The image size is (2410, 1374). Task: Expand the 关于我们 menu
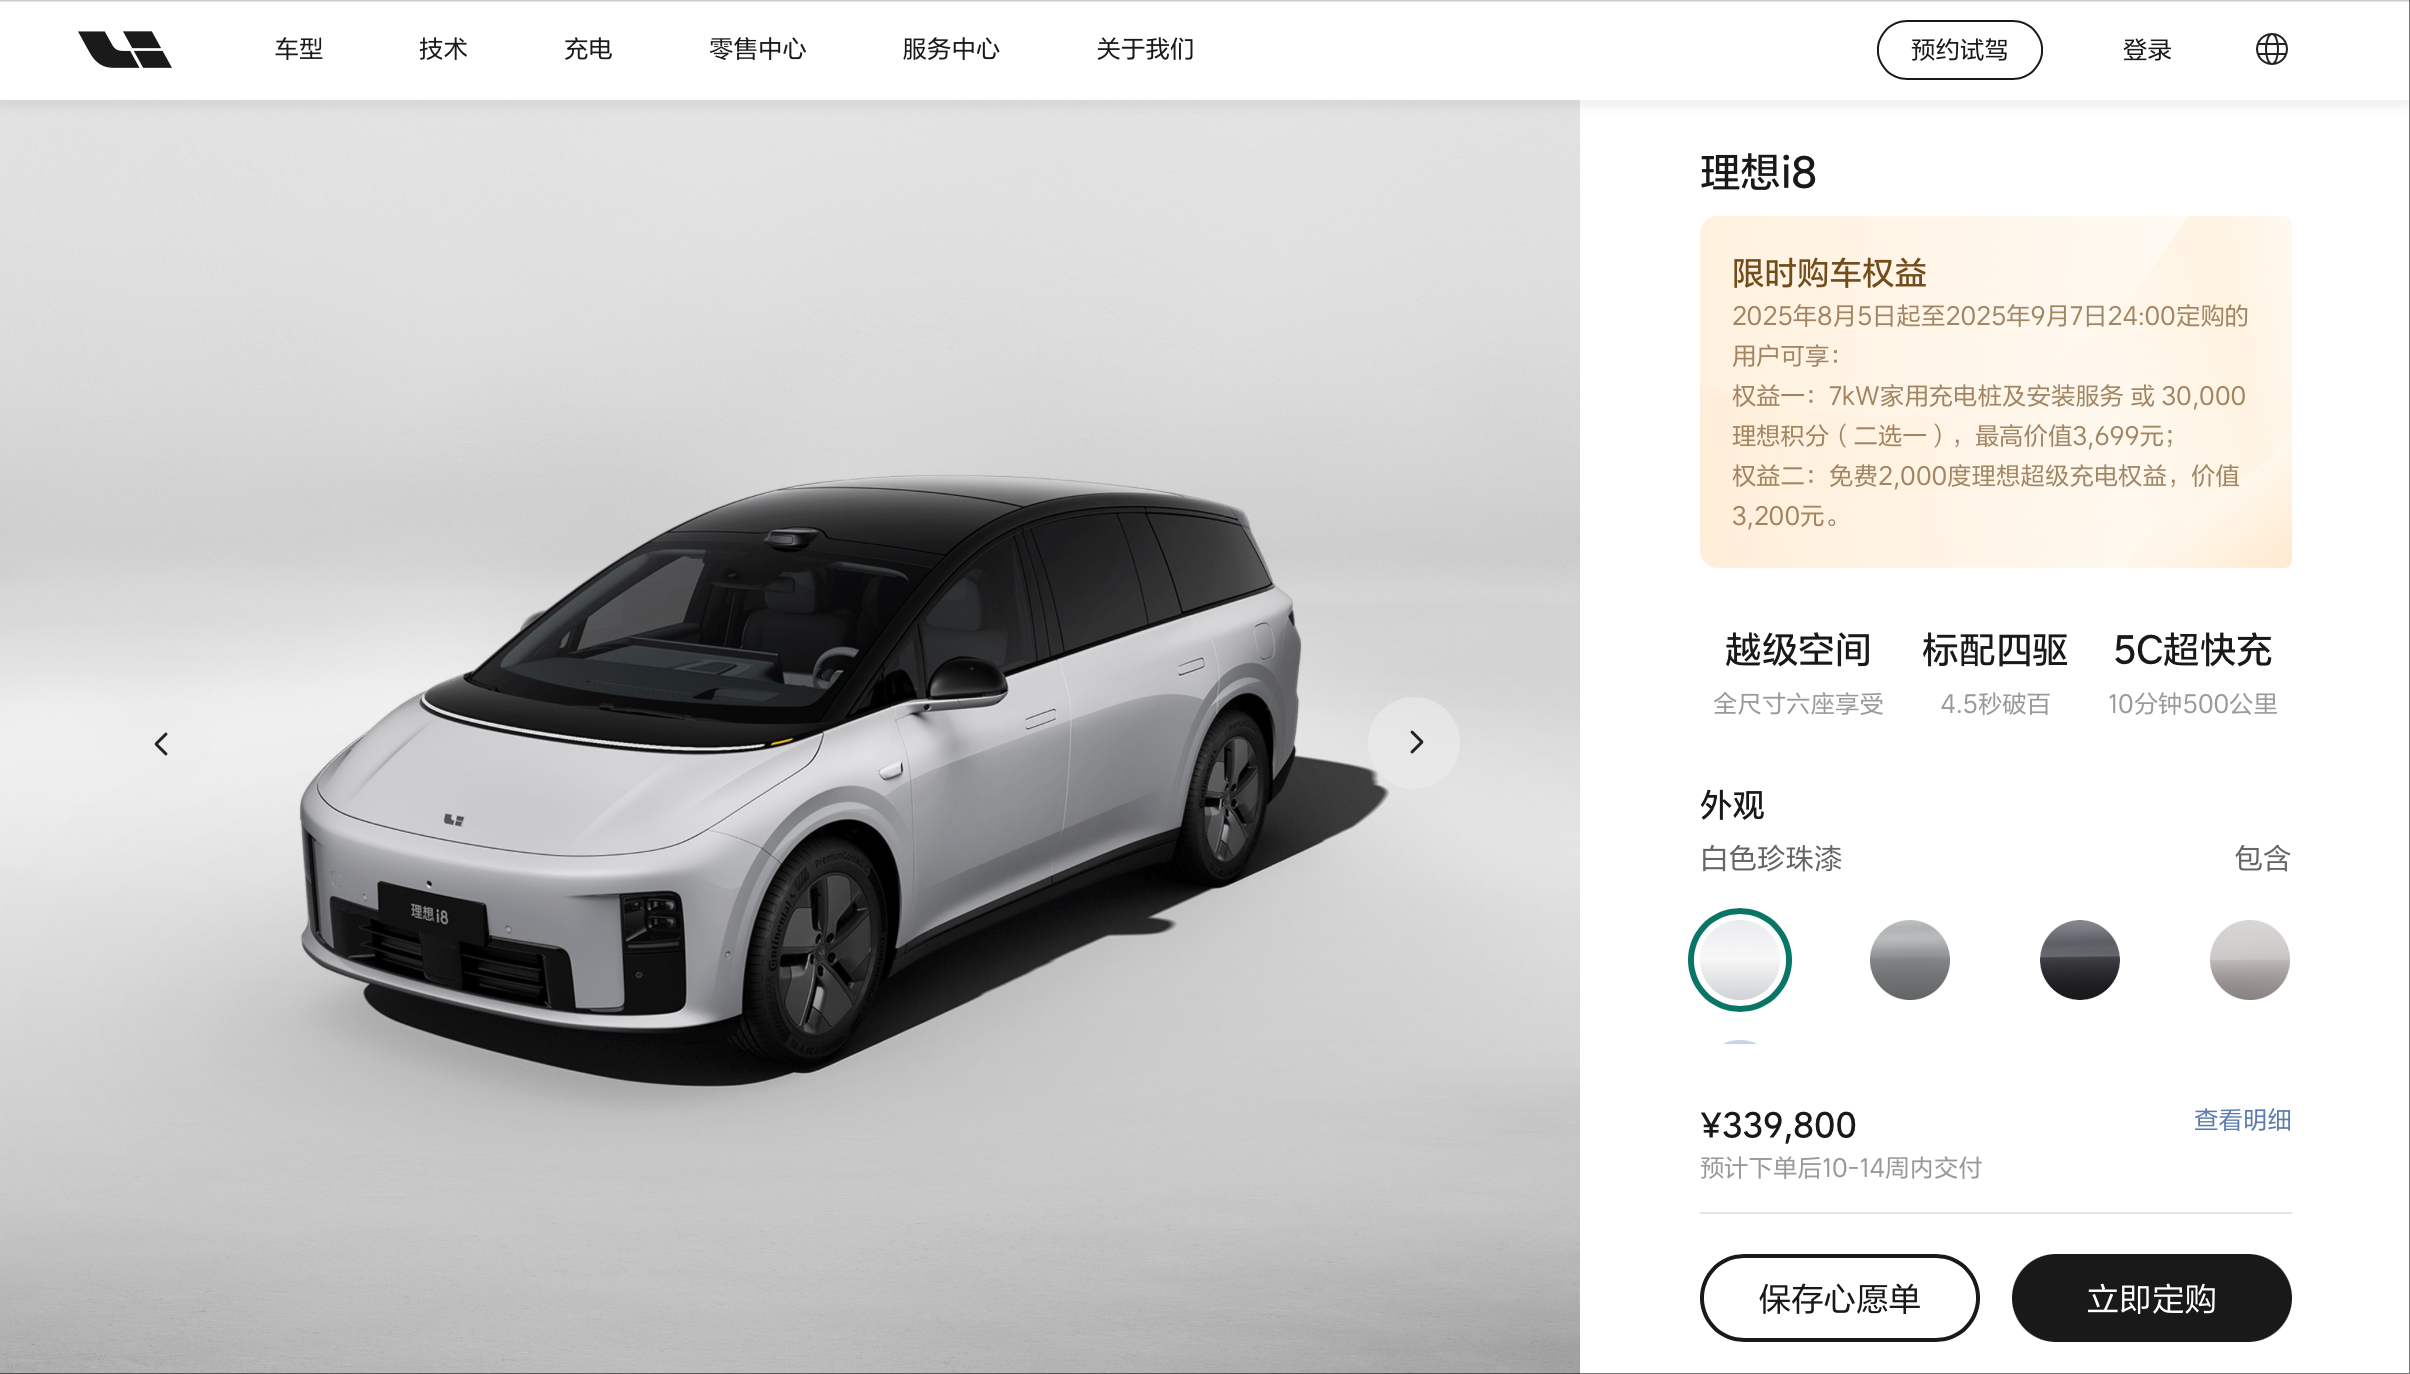click(1145, 49)
